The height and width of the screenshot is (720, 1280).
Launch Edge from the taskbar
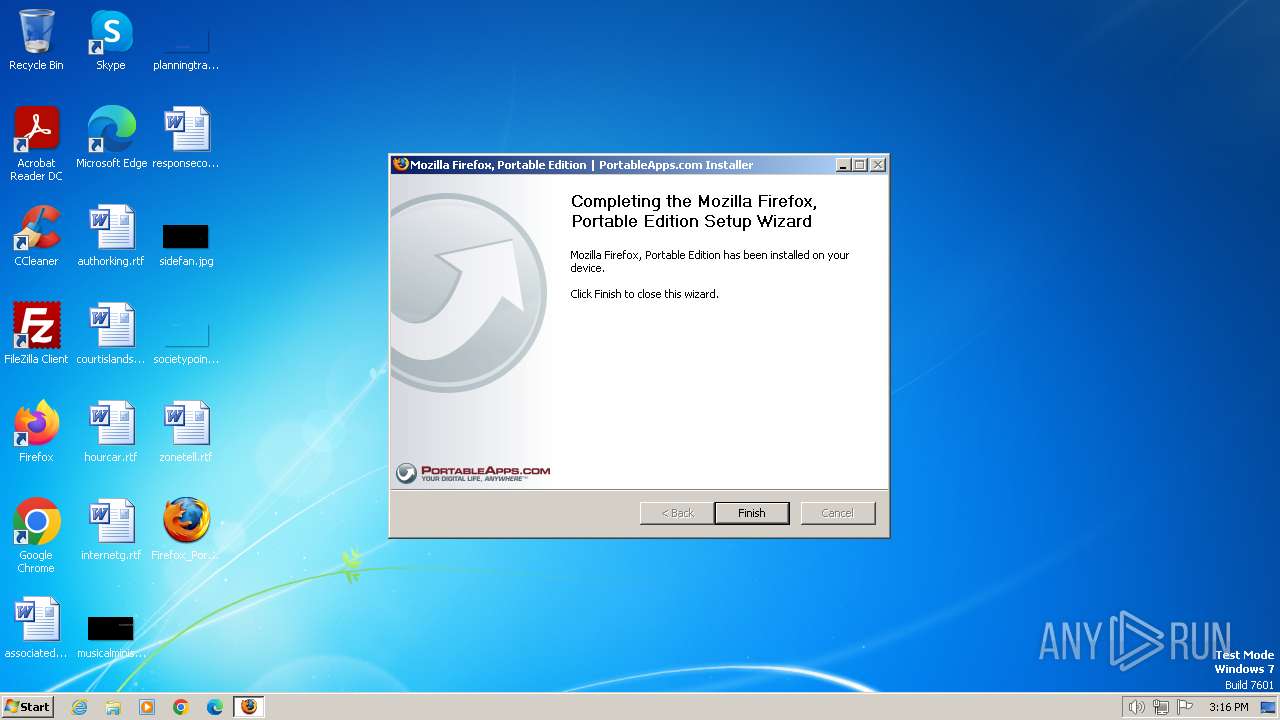[215, 707]
